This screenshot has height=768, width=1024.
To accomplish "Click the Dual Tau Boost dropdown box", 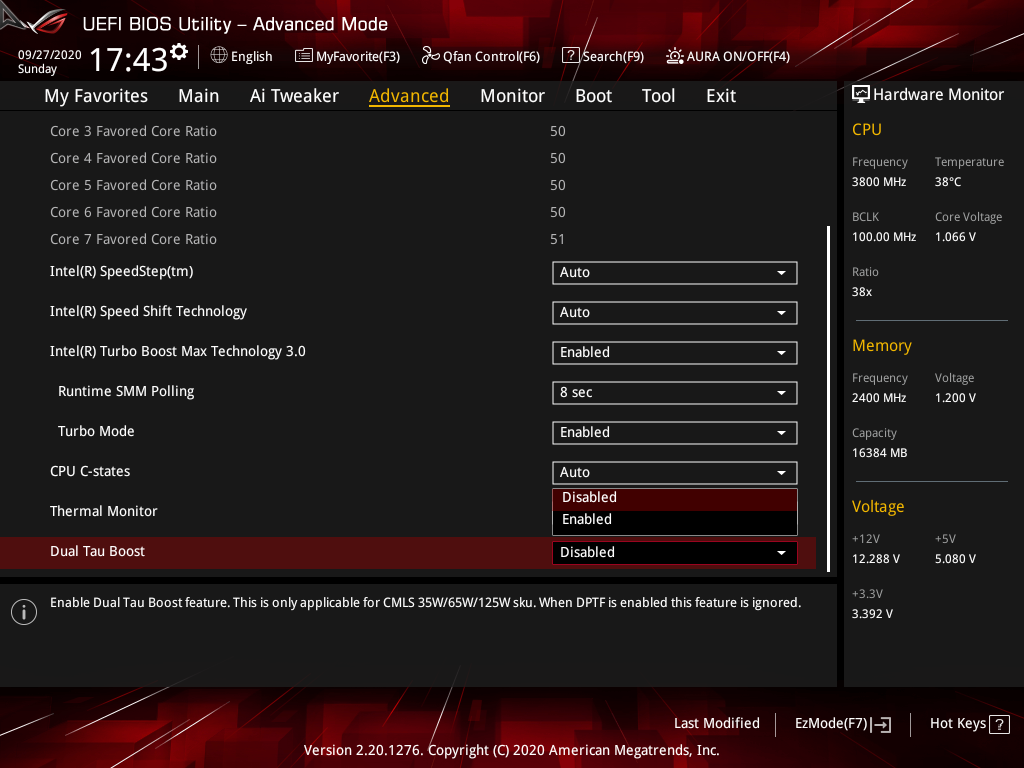I will coord(675,552).
